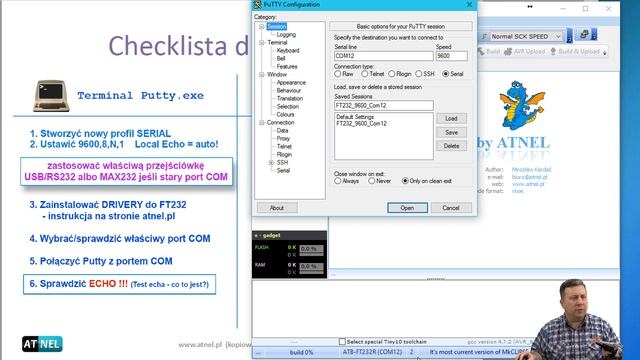Select the Raw connection type
This screenshot has height=360, width=640.
click(x=338, y=74)
